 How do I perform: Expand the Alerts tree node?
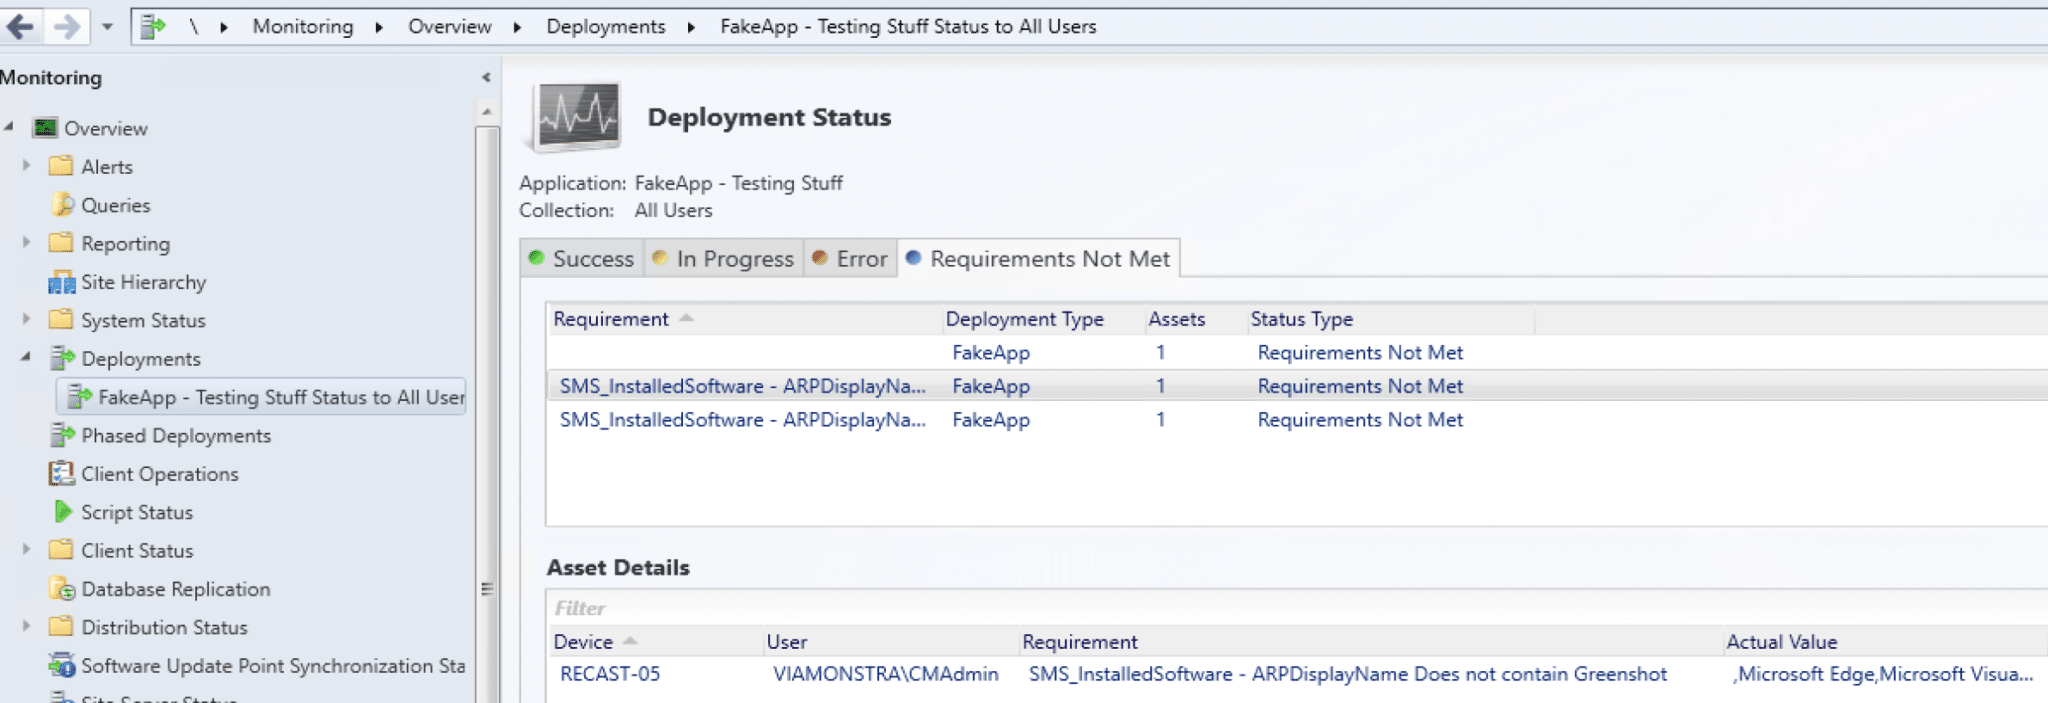pyautogui.click(x=26, y=166)
